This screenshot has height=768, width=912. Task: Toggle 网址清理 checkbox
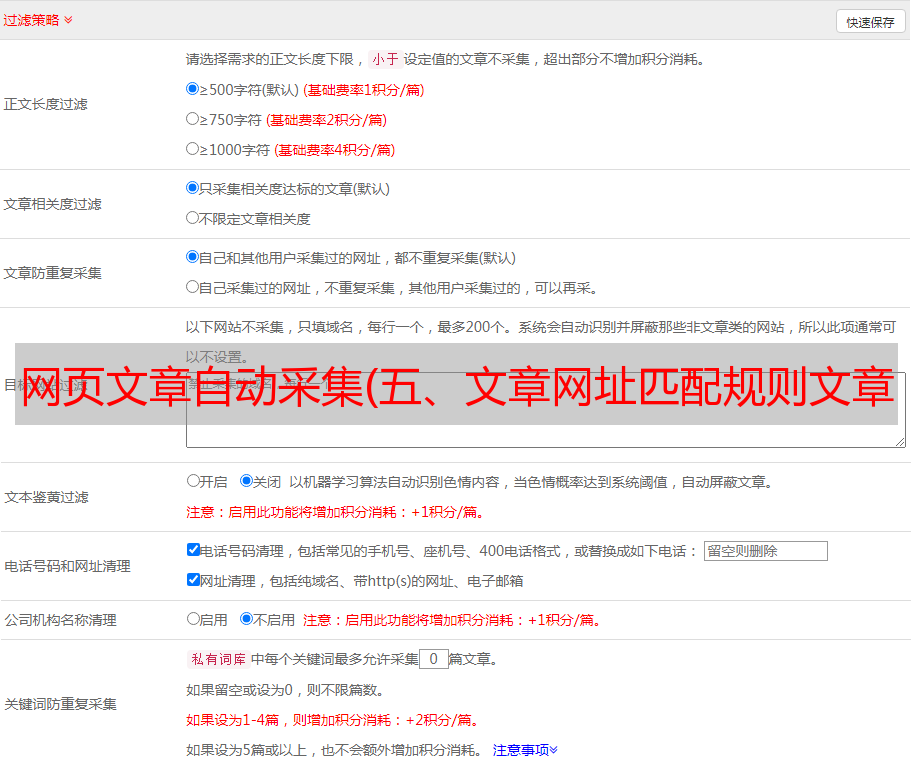coord(193,579)
